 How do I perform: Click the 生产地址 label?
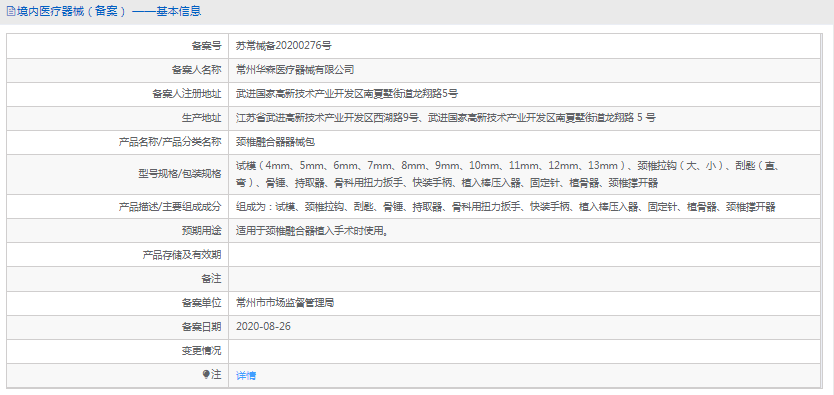(202, 118)
